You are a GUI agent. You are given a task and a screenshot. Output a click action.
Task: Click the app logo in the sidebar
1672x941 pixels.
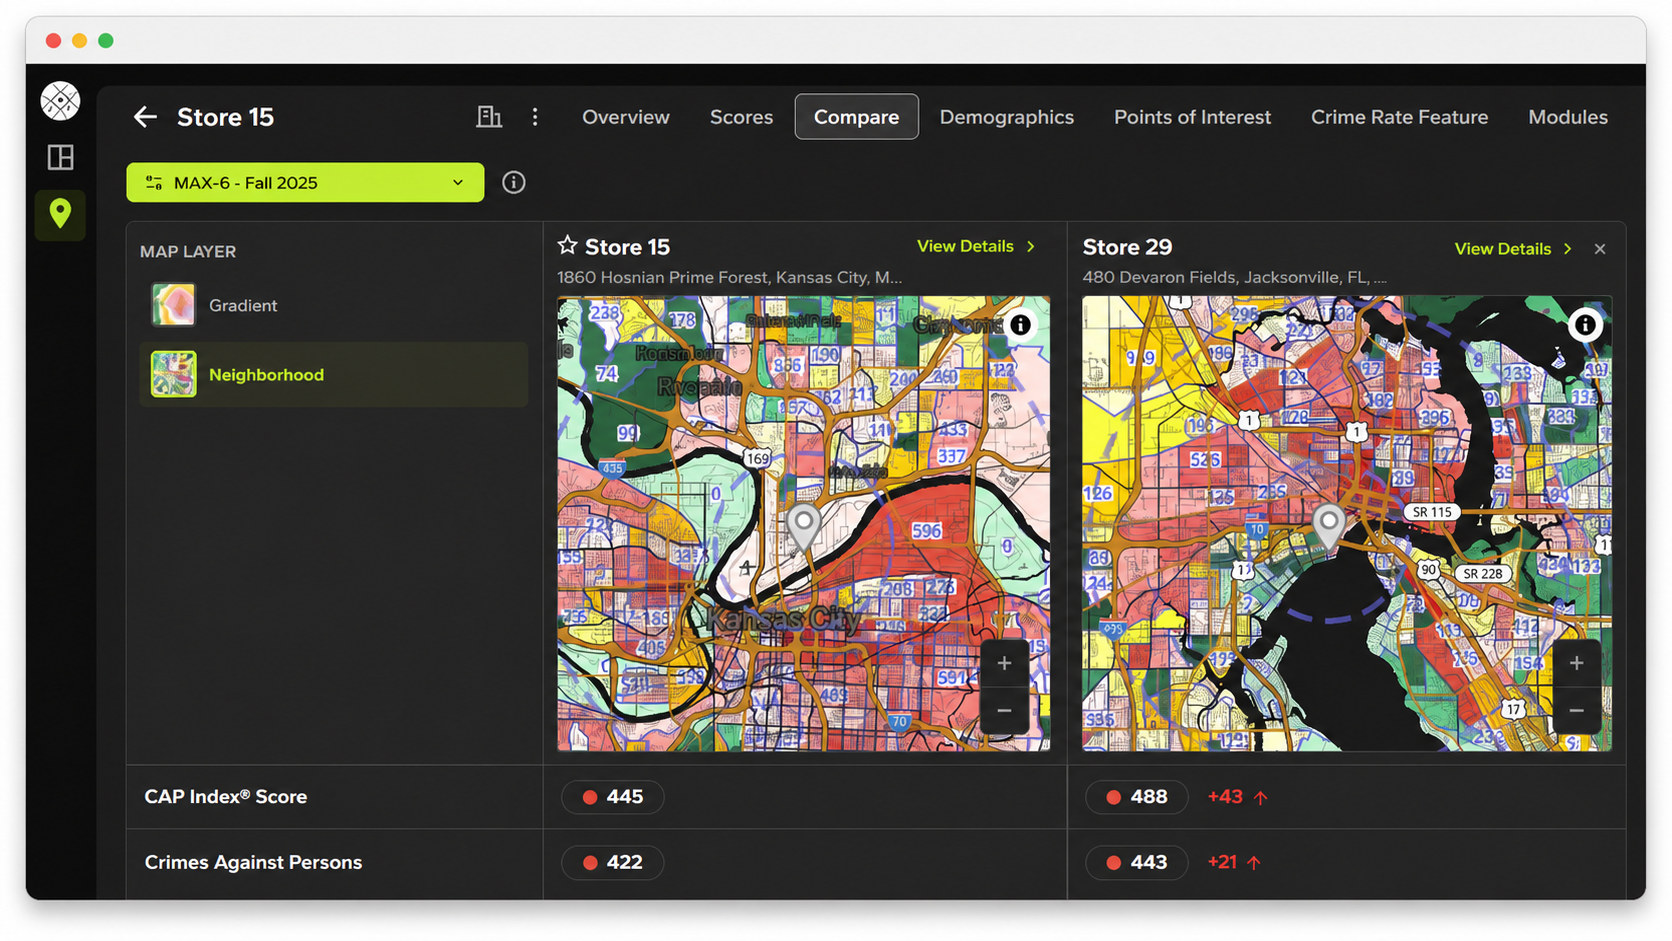pos(60,101)
